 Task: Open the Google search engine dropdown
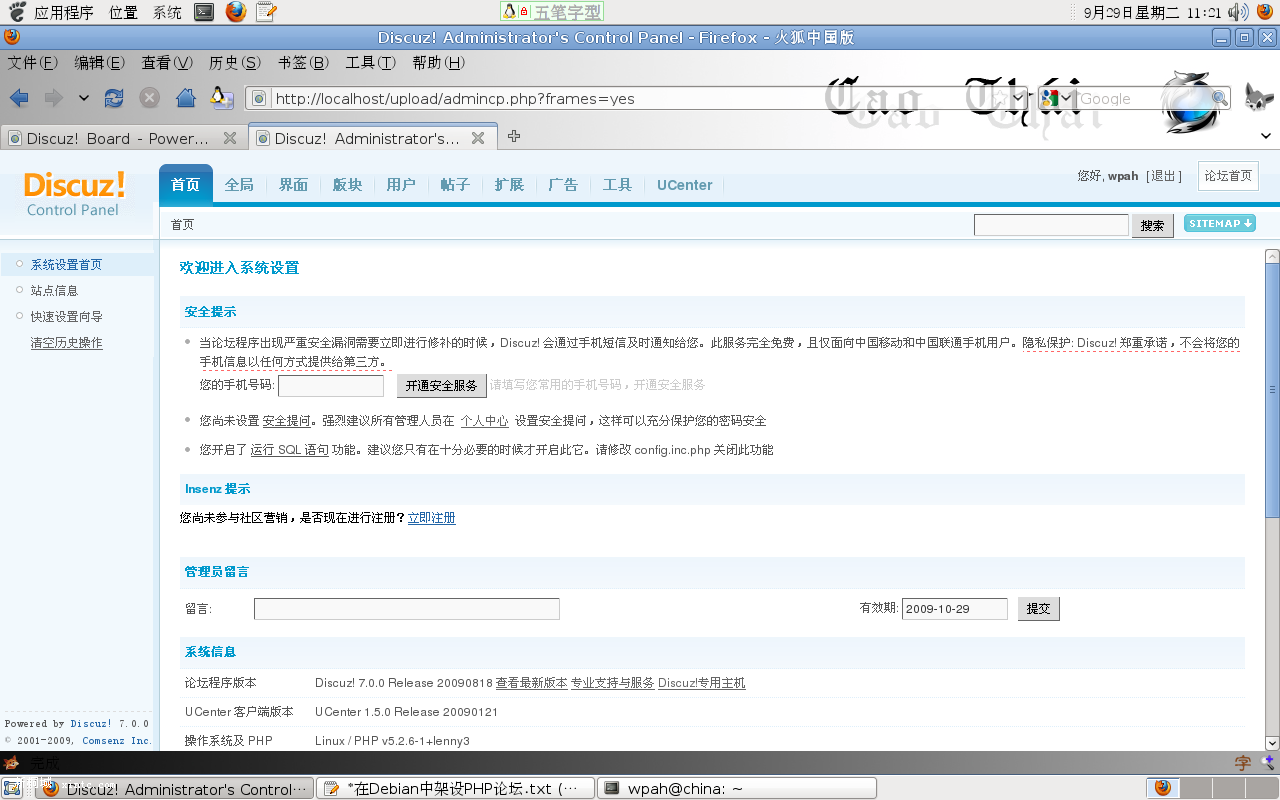1063,98
